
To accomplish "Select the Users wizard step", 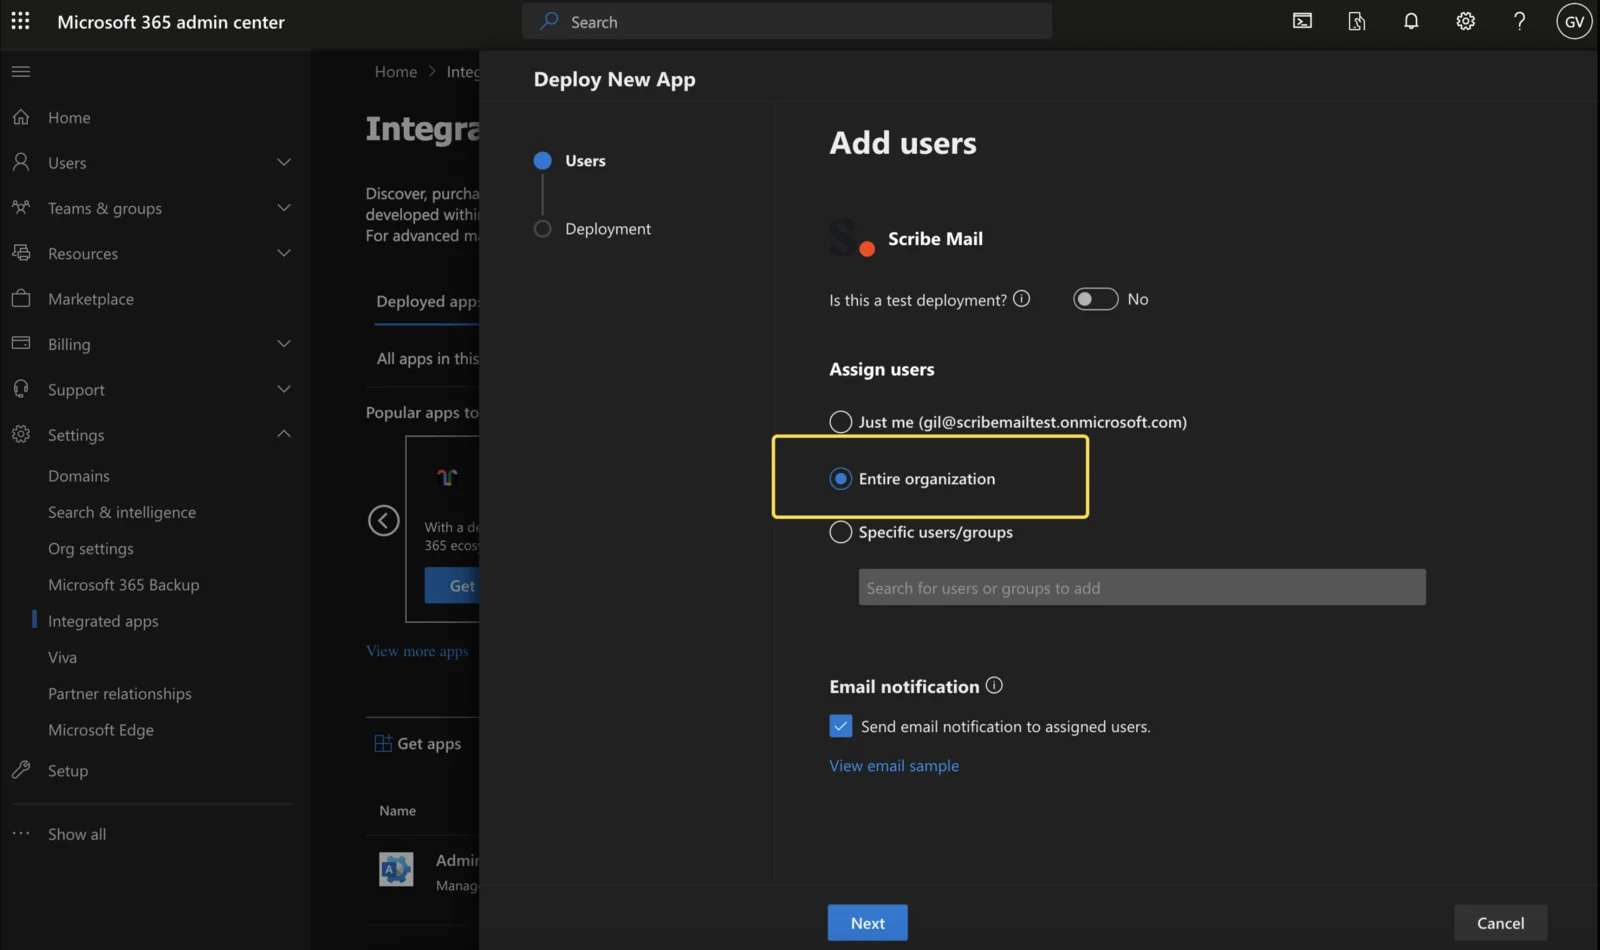I will tap(585, 161).
